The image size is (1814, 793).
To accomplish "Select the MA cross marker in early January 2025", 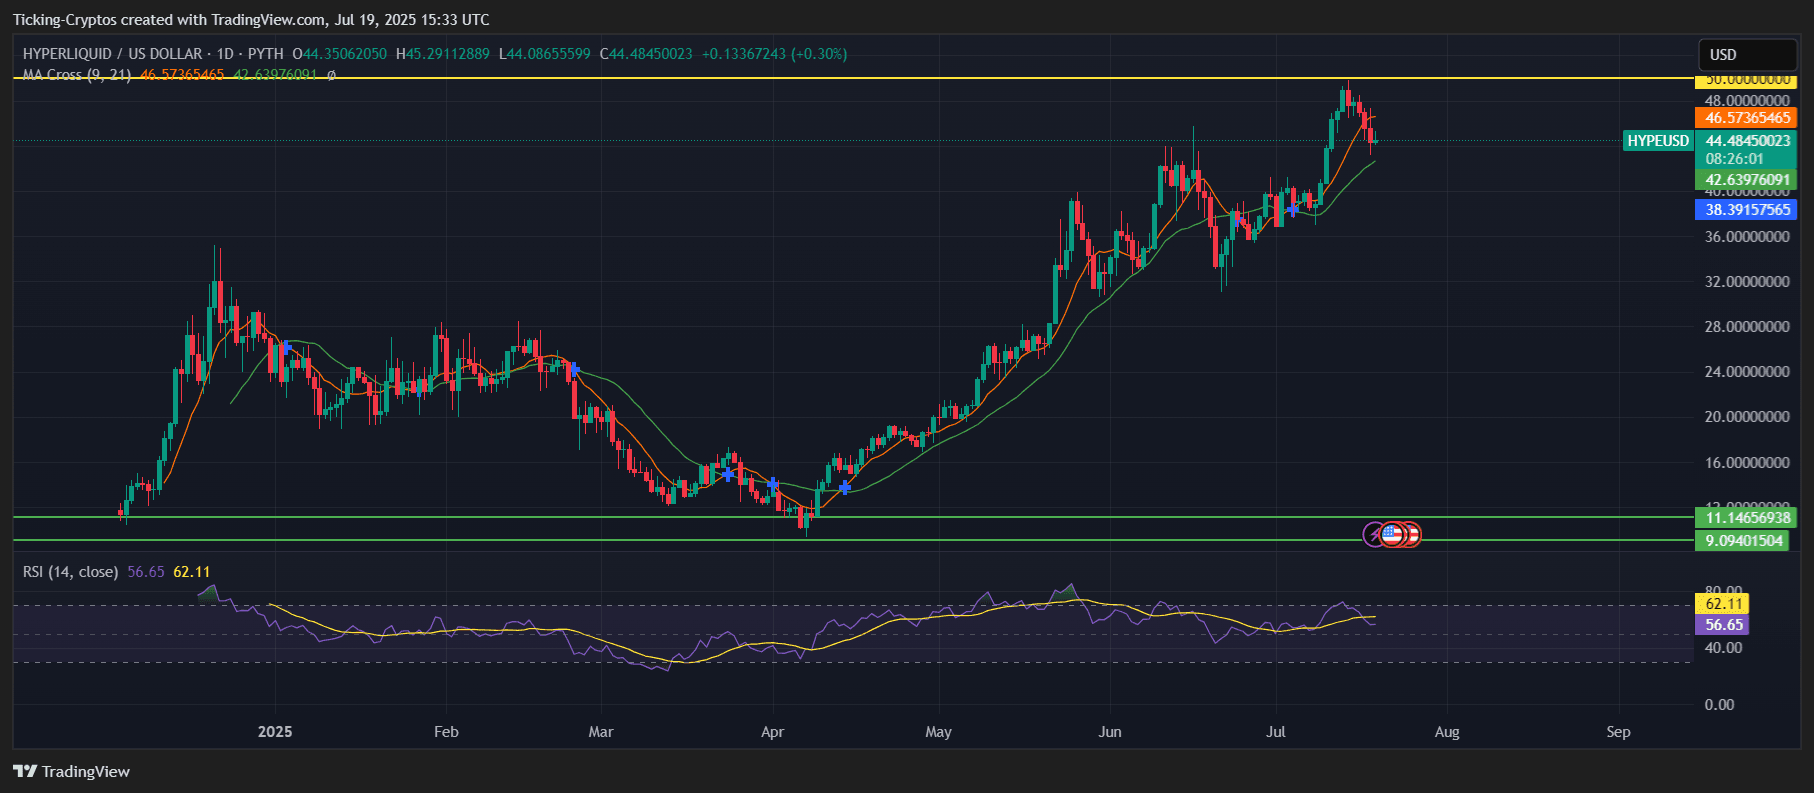I will [x=286, y=347].
